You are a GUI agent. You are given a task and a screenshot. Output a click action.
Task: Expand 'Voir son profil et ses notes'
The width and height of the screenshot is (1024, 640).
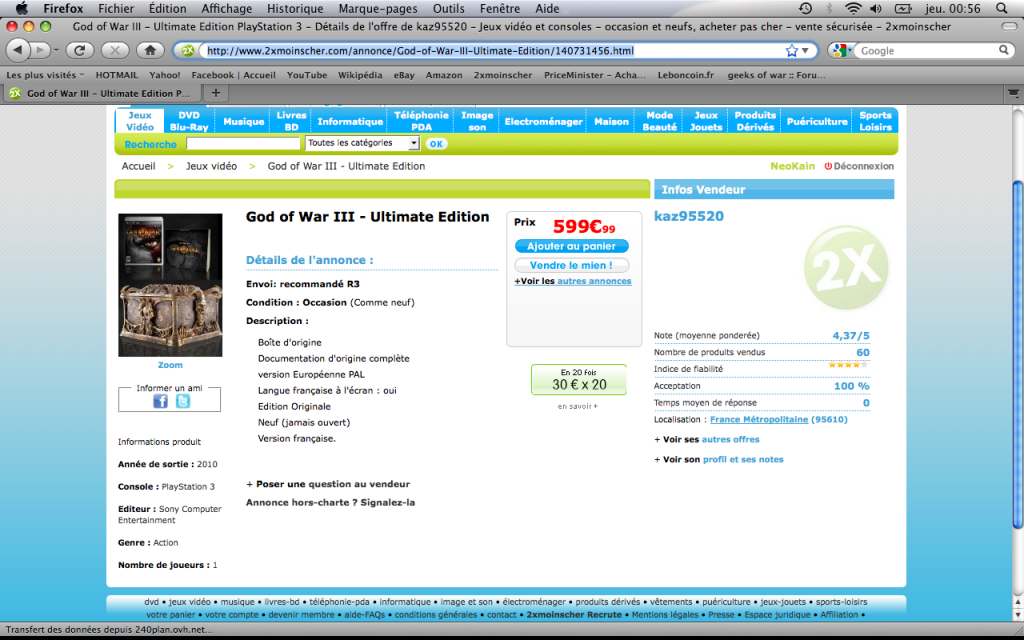tap(718, 459)
